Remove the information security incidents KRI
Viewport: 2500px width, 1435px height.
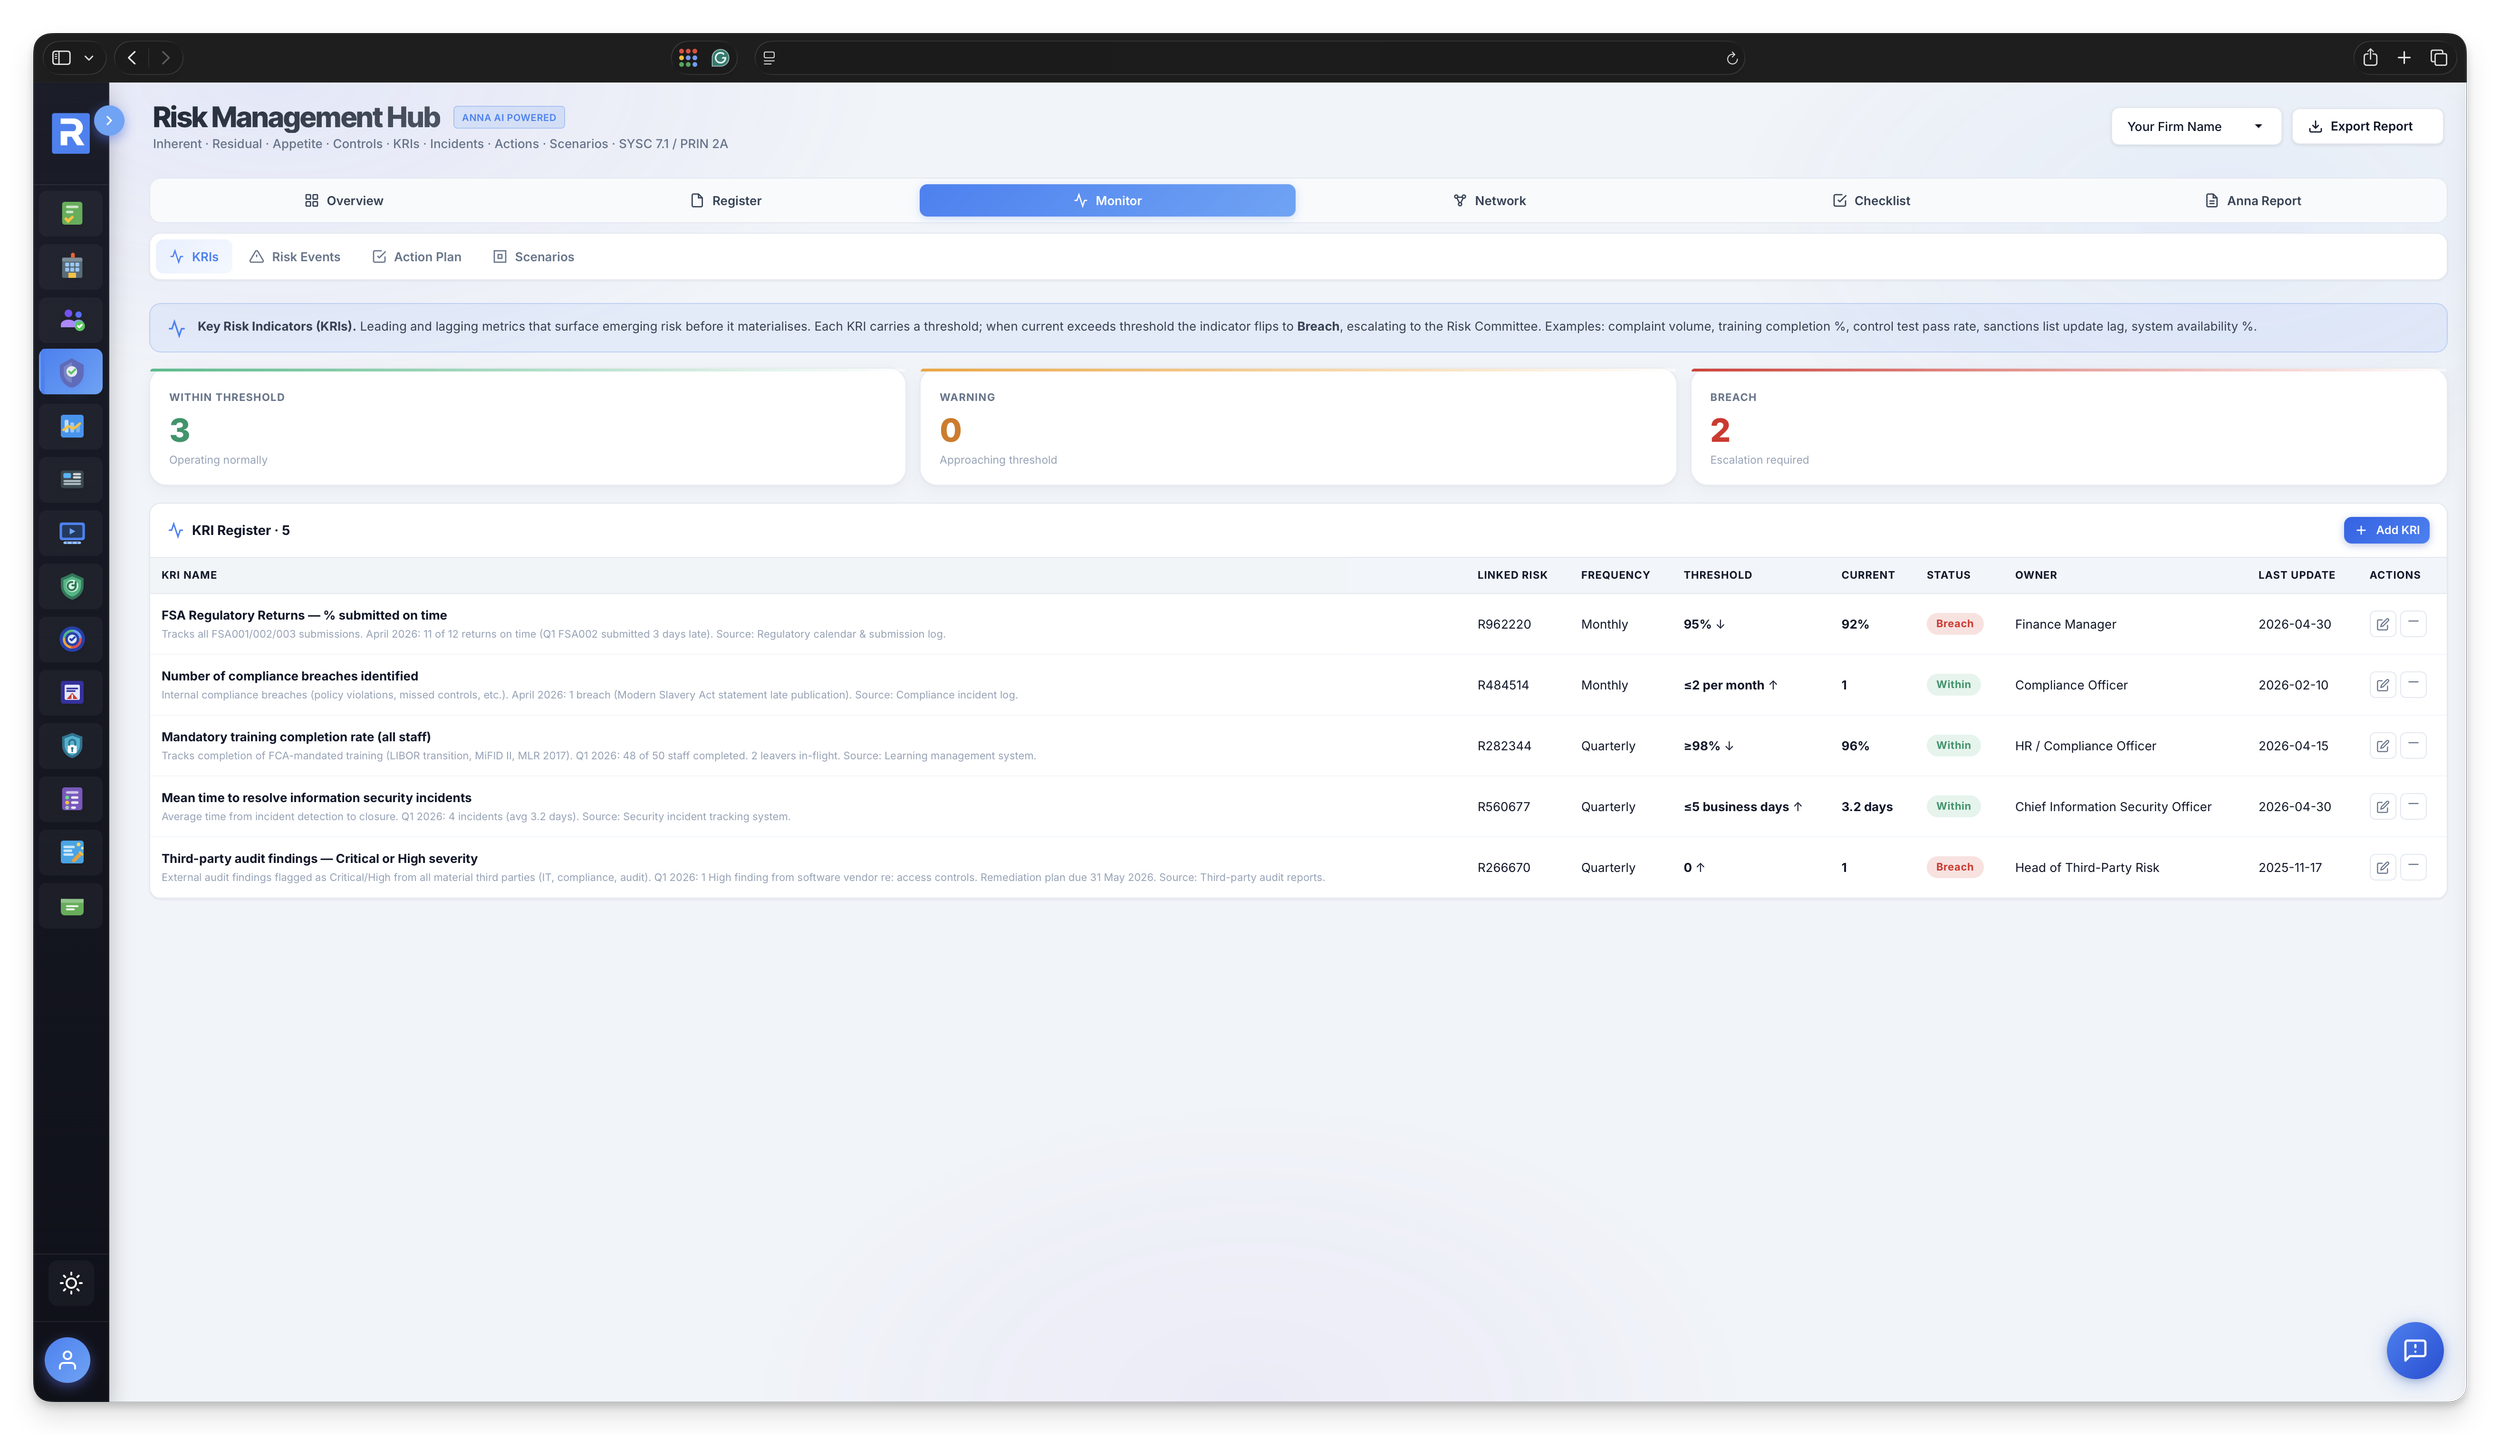tap(2413, 806)
